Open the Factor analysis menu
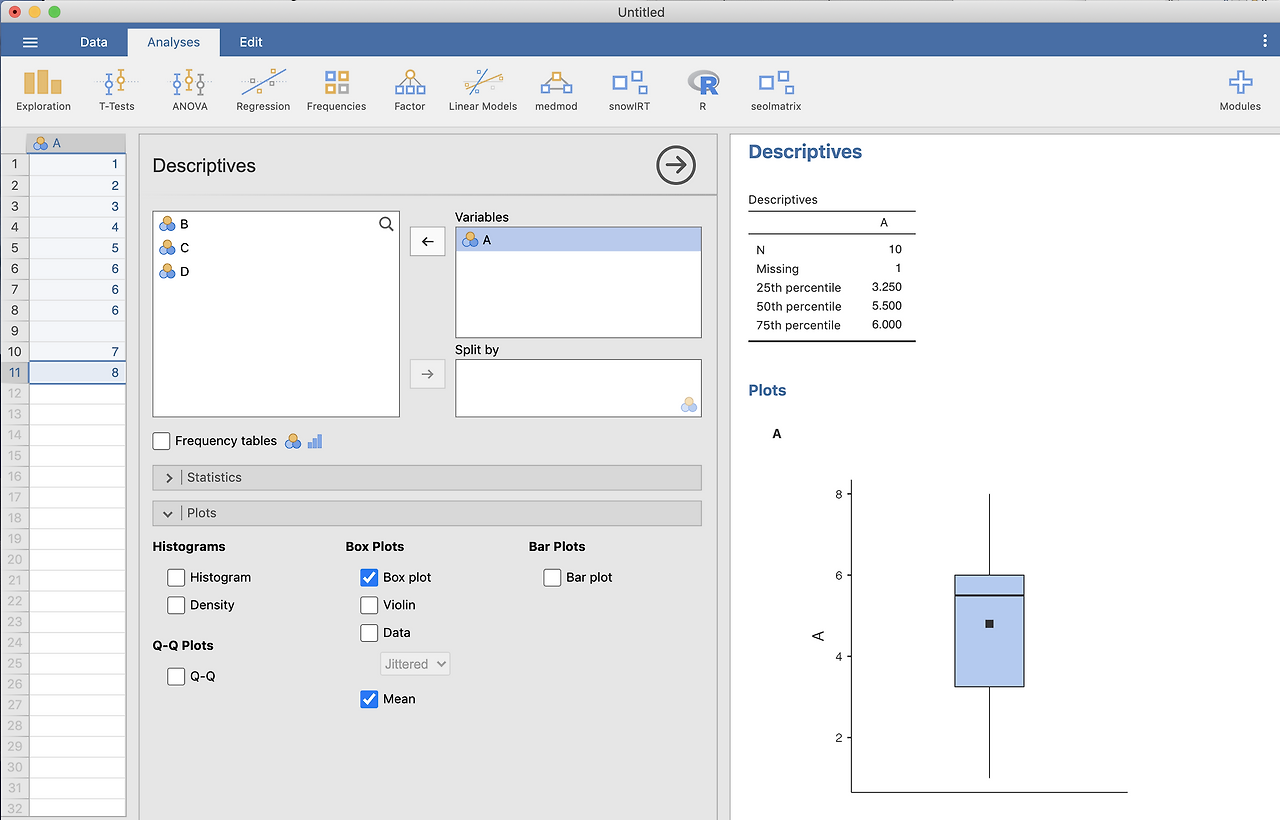 [410, 89]
